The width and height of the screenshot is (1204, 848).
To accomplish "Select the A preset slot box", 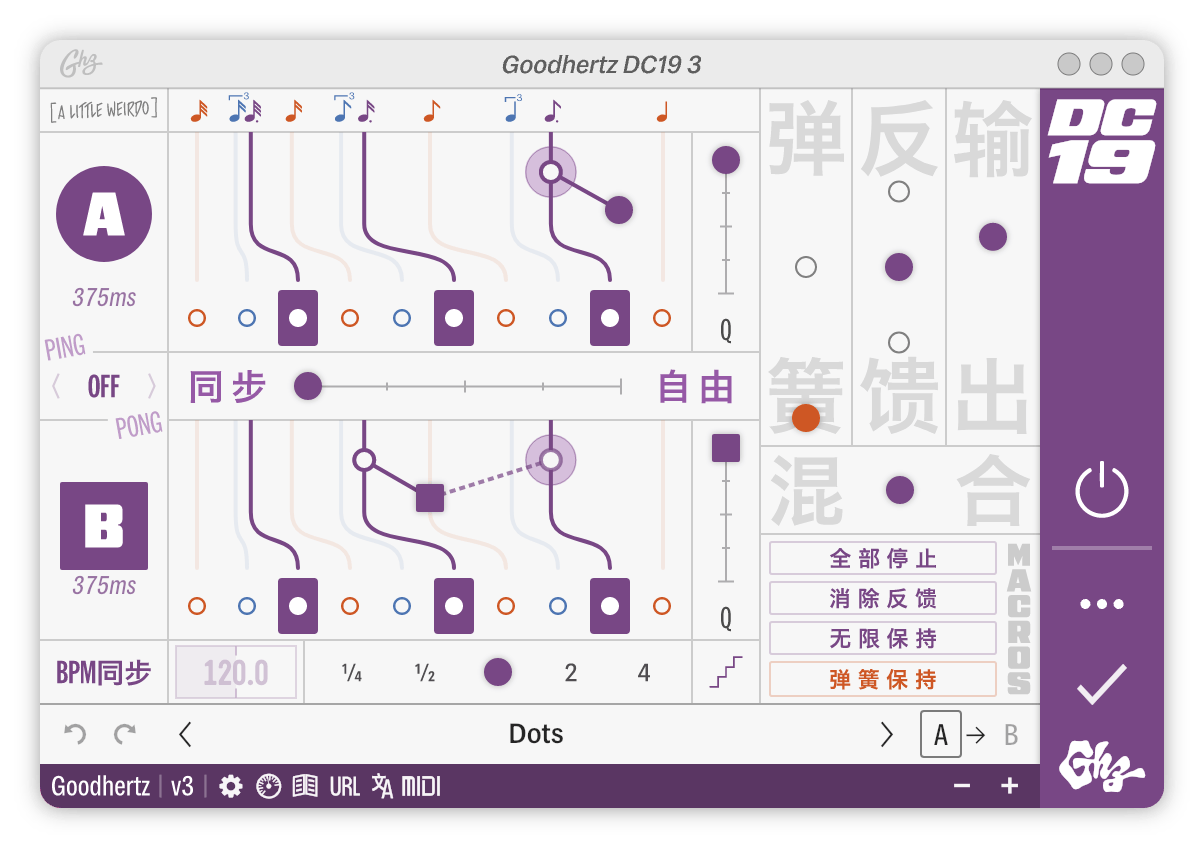I will point(940,734).
